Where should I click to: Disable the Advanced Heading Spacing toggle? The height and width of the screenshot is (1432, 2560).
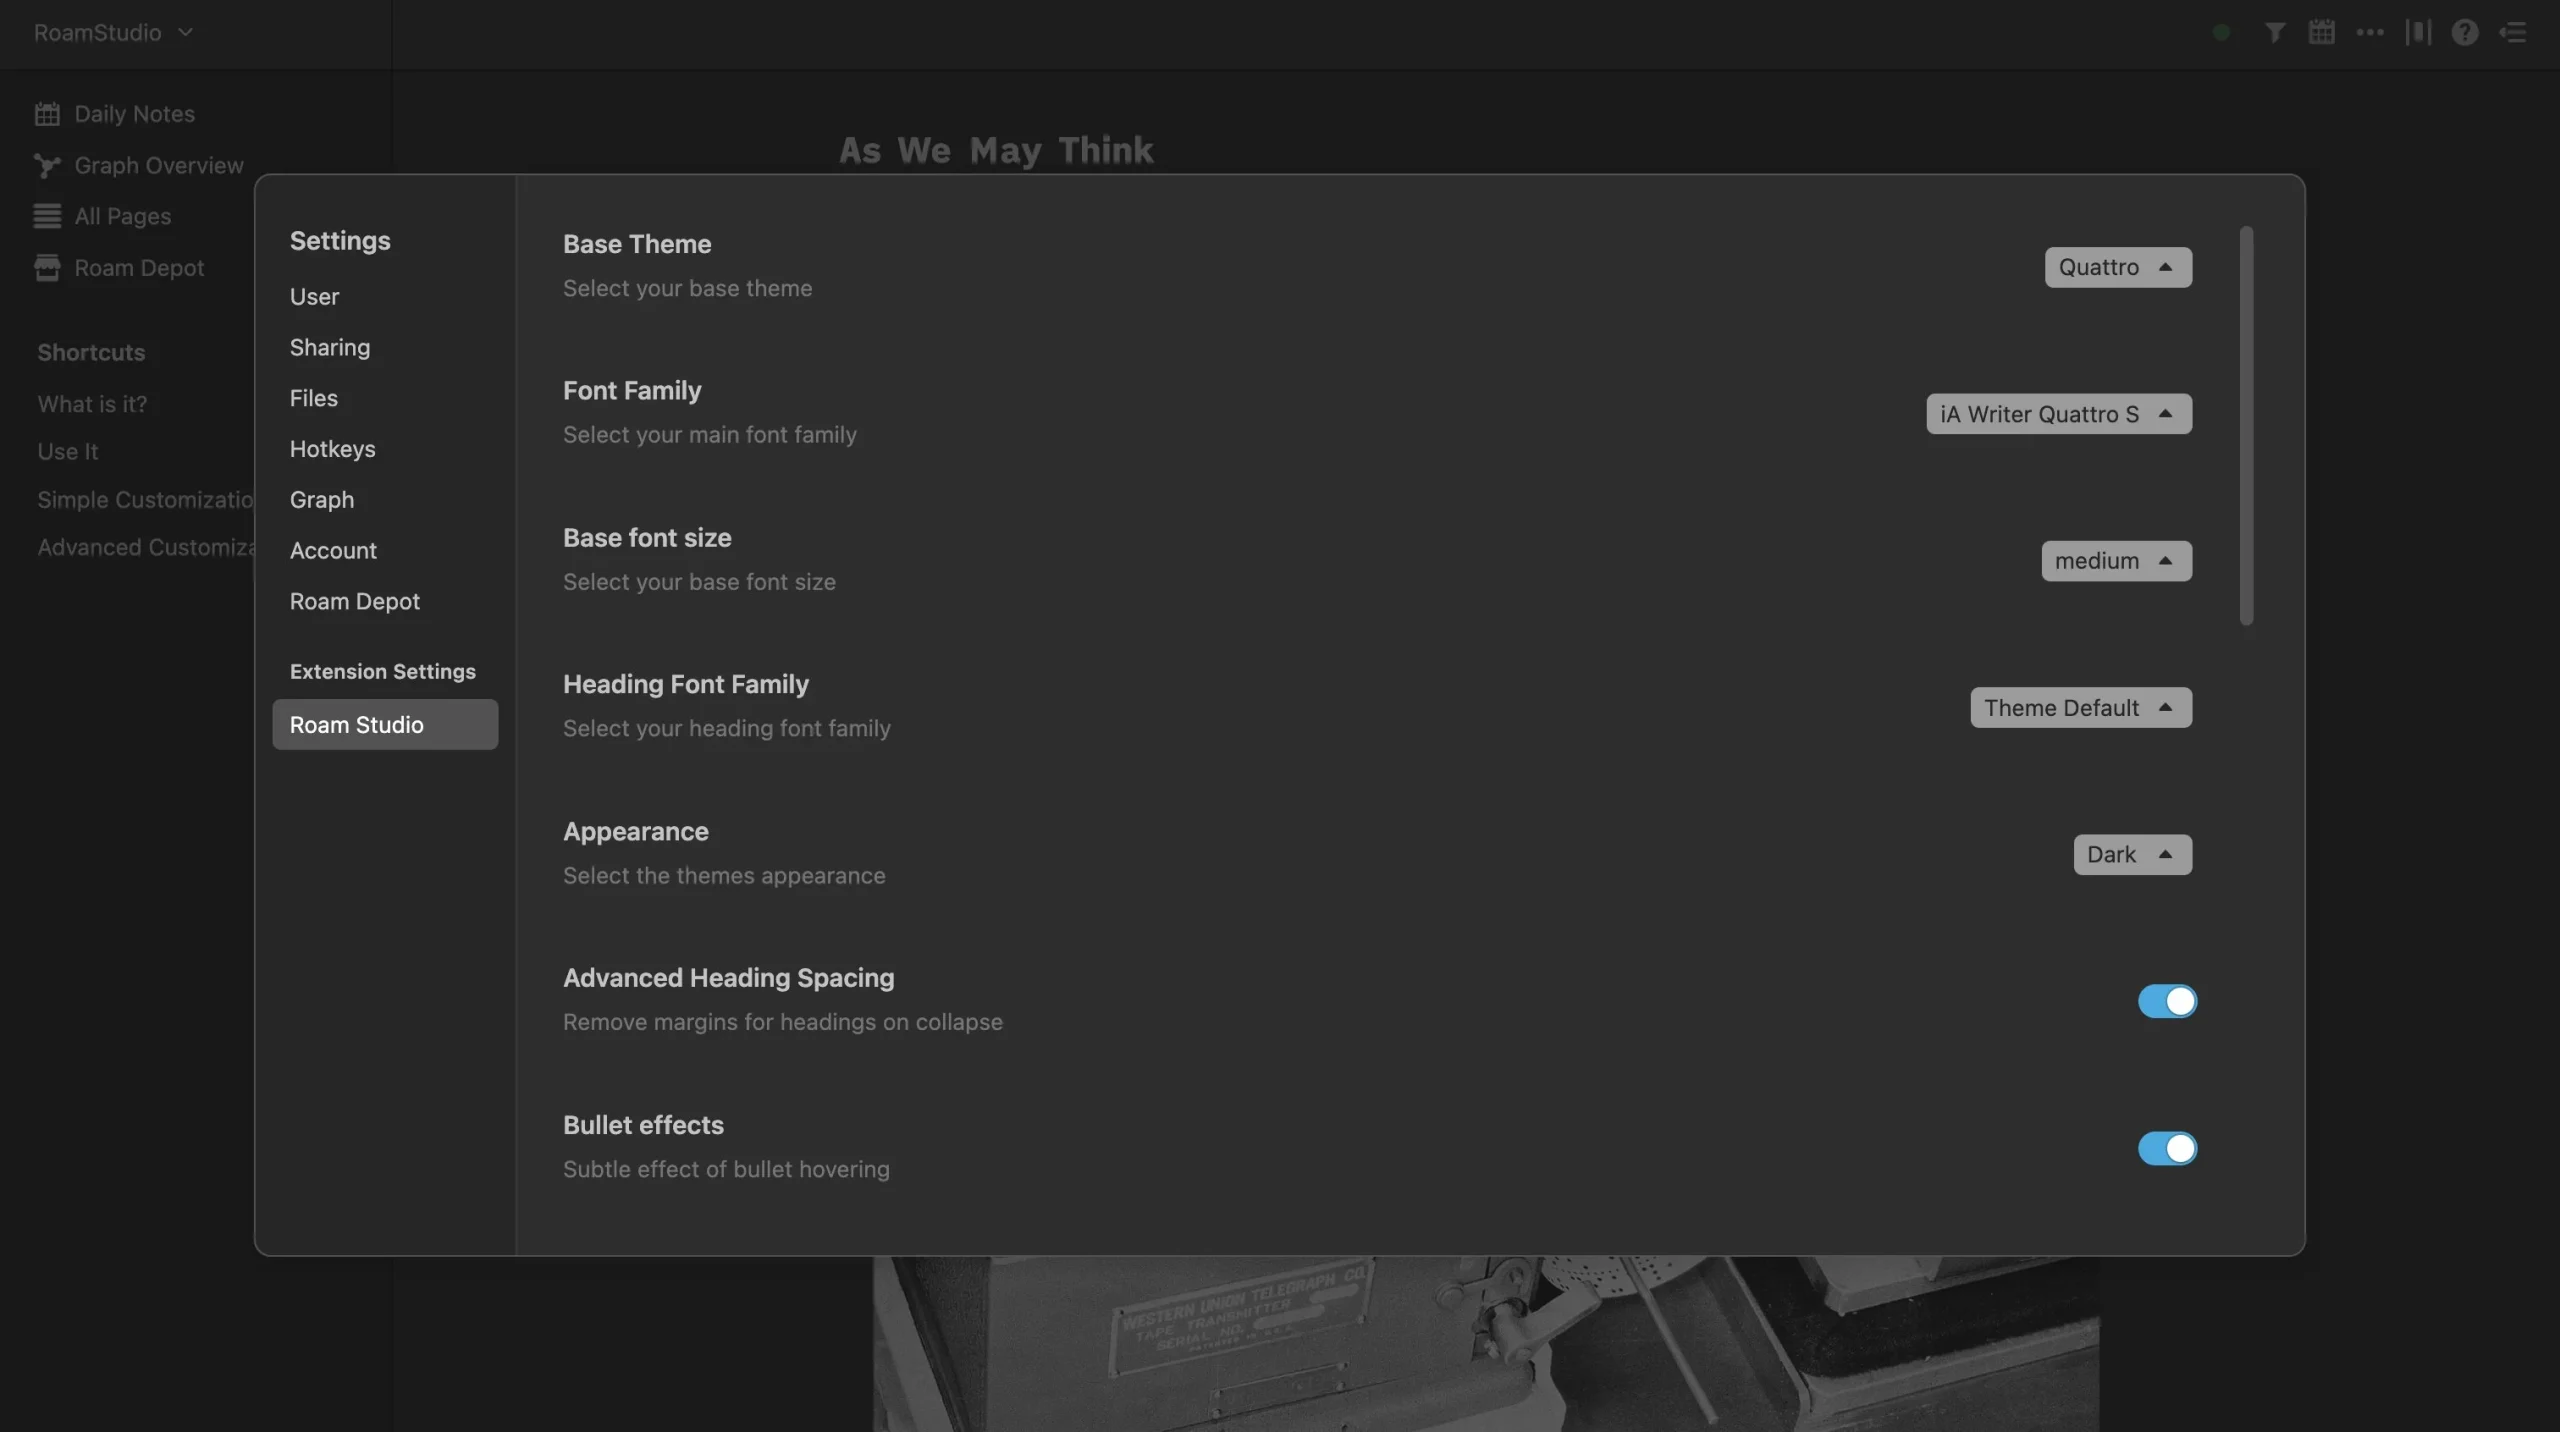(2166, 1001)
